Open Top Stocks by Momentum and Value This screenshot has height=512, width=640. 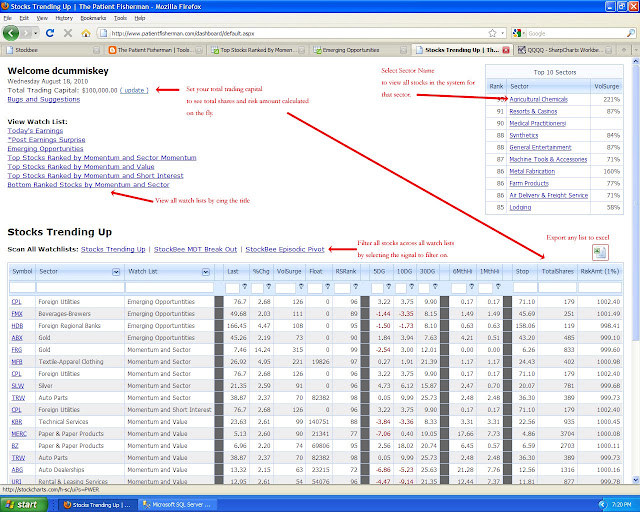(81, 167)
